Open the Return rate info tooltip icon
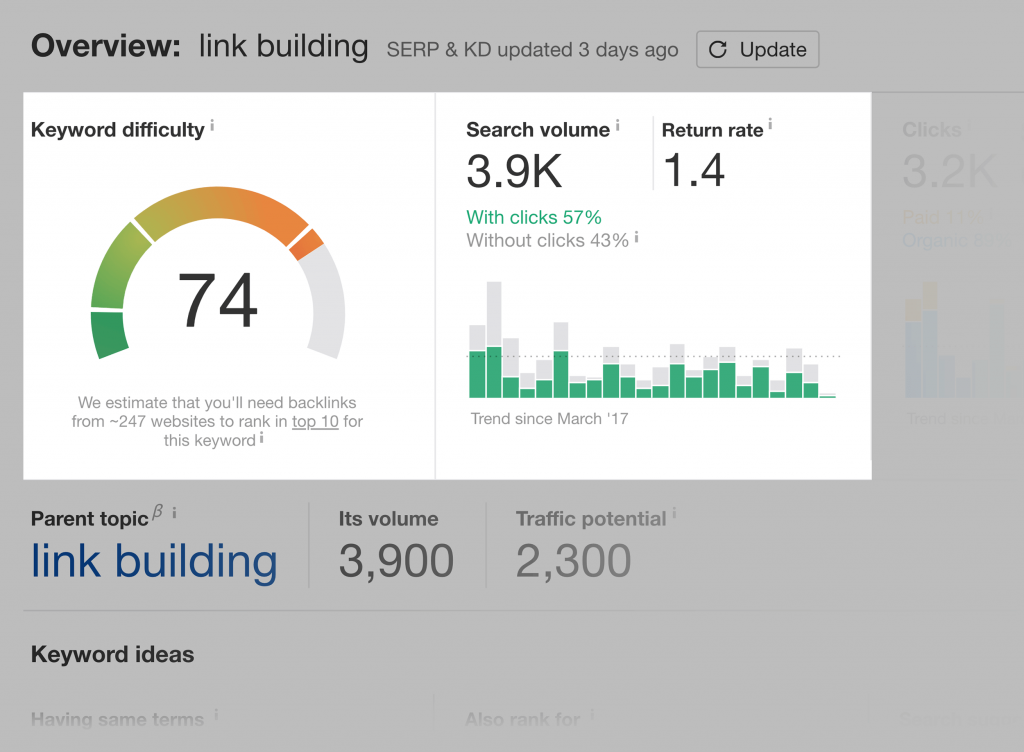The image size is (1024, 752). (x=770, y=125)
